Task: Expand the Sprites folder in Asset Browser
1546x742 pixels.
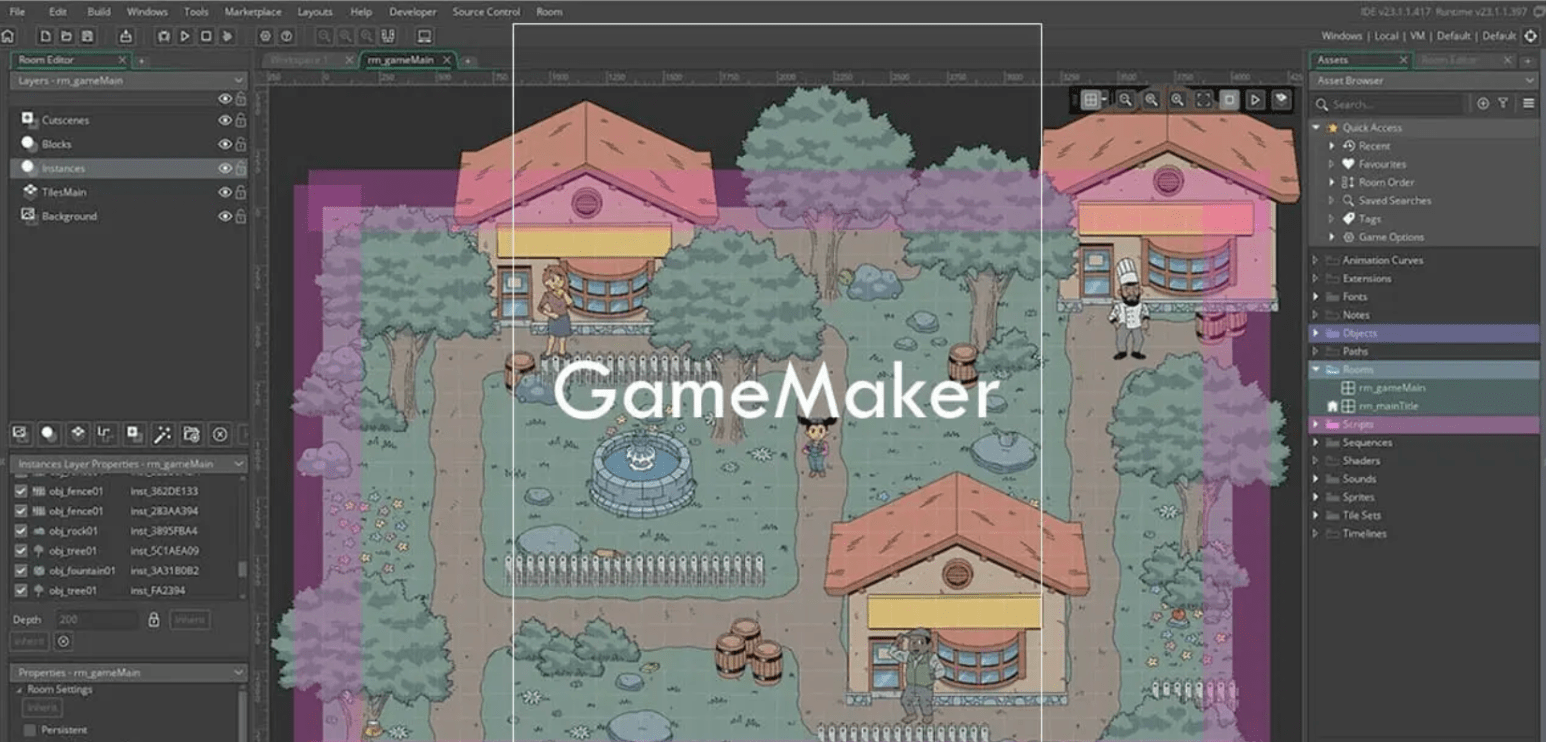Action: 1315,497
